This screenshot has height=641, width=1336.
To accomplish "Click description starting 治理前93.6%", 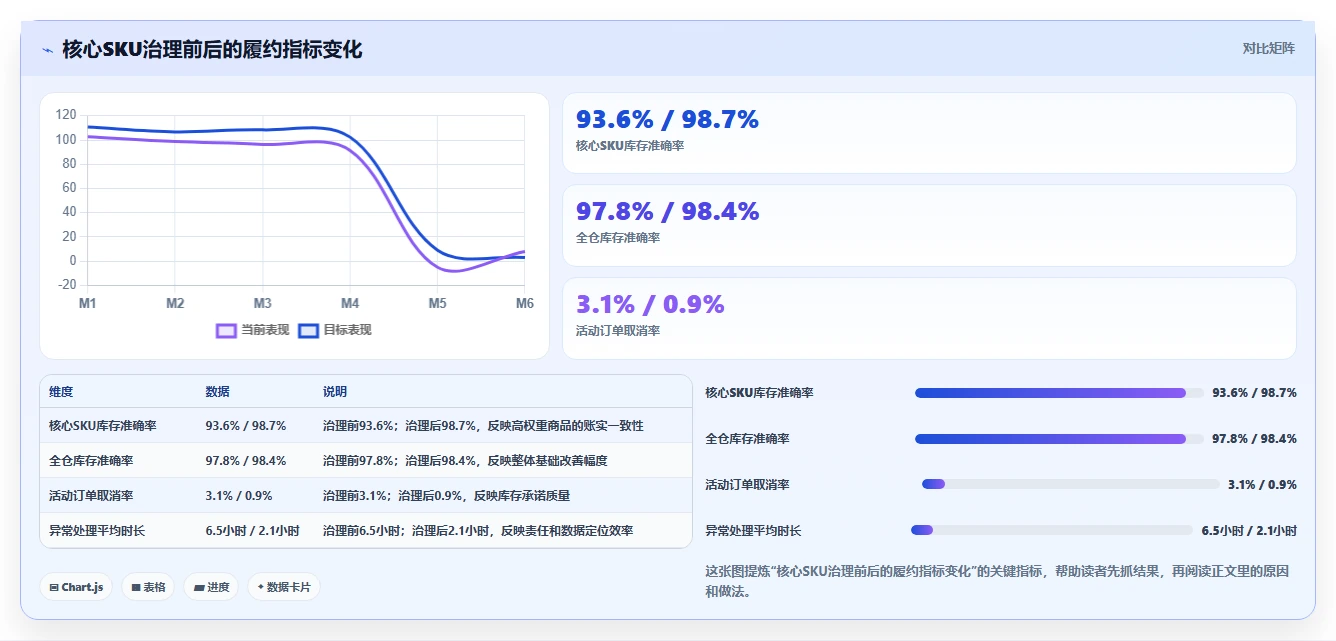I will click(x=483, y=426).
